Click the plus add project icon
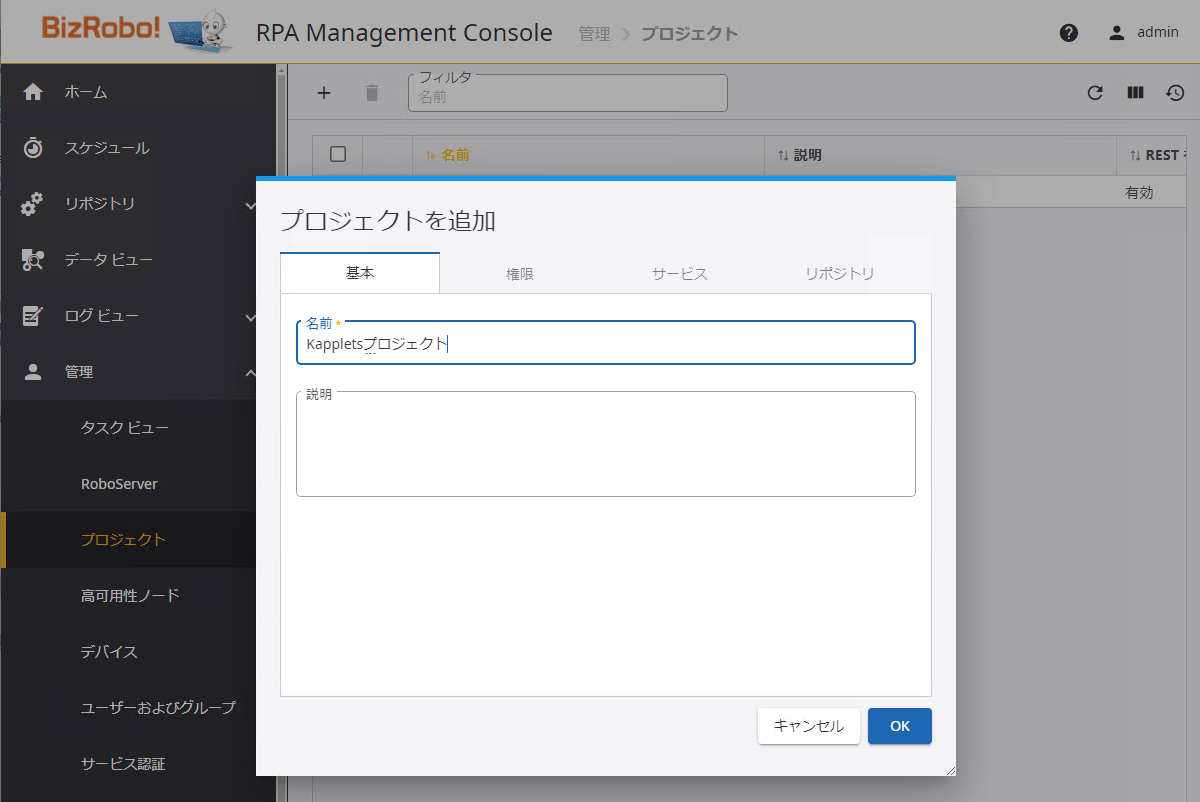 324,93
